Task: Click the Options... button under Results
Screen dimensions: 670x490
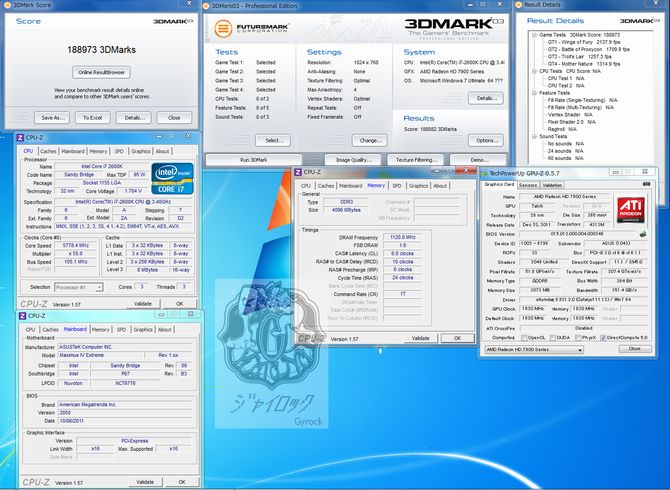Action: pos(486,140)
